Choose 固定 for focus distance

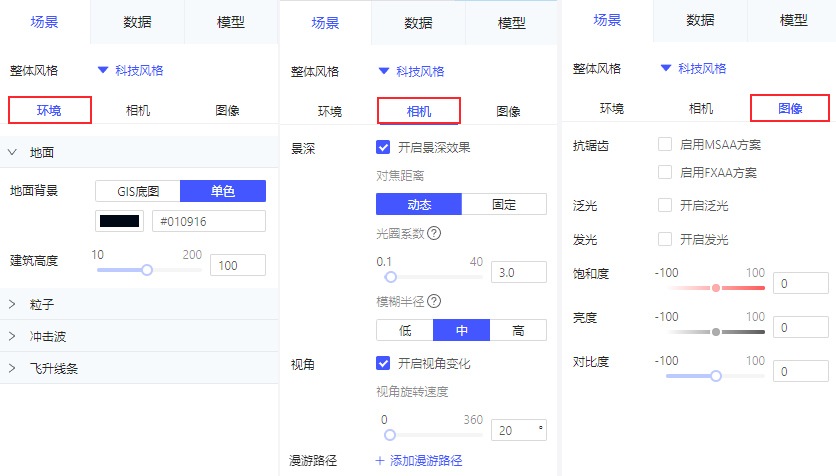coord(504,205)
